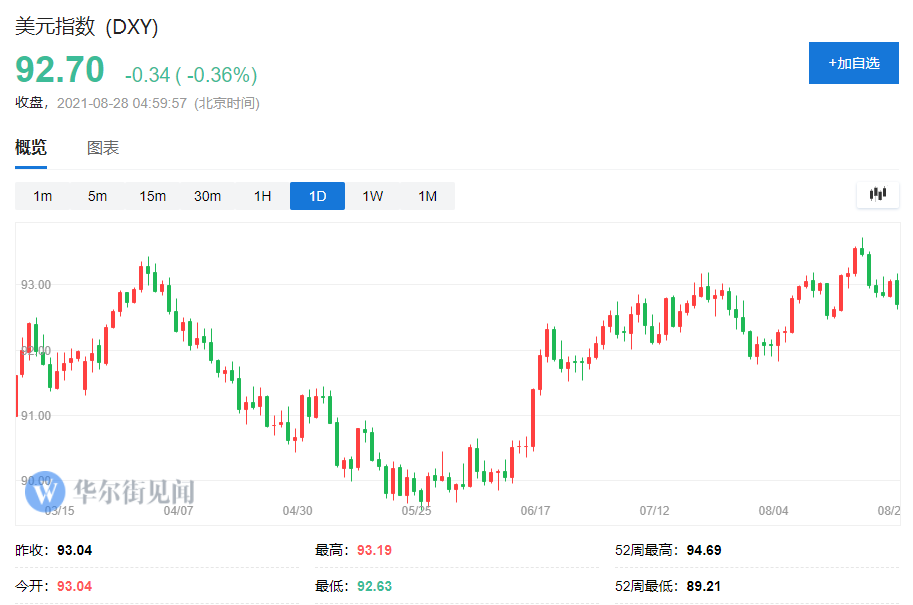Image resolution: width=913 pixels, height=605 pixels.
Task: Click the 92.70 current price
Action: pyautogui.click(x=59, y=70)
